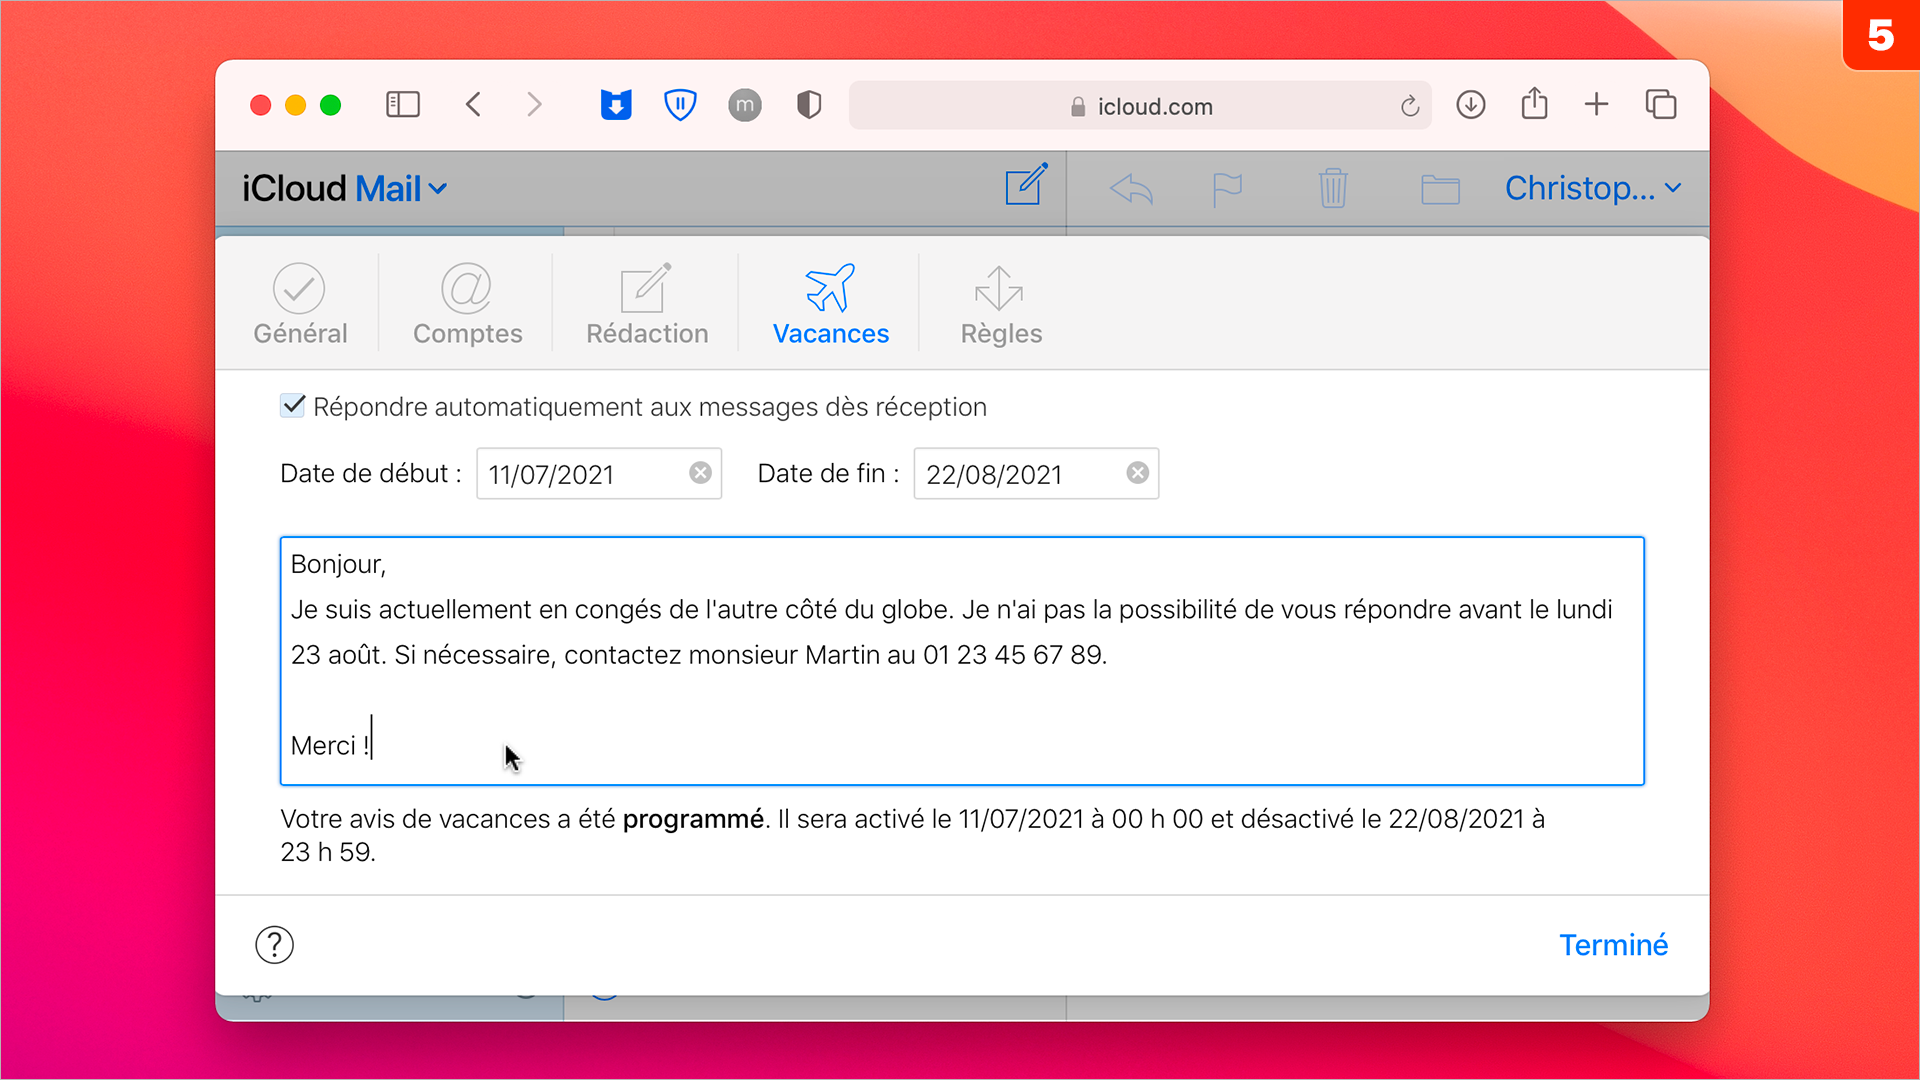This screenshot has width=1920, height=1080.
Task: Open the Safari downloads icon
Action: coord(1470,105)
